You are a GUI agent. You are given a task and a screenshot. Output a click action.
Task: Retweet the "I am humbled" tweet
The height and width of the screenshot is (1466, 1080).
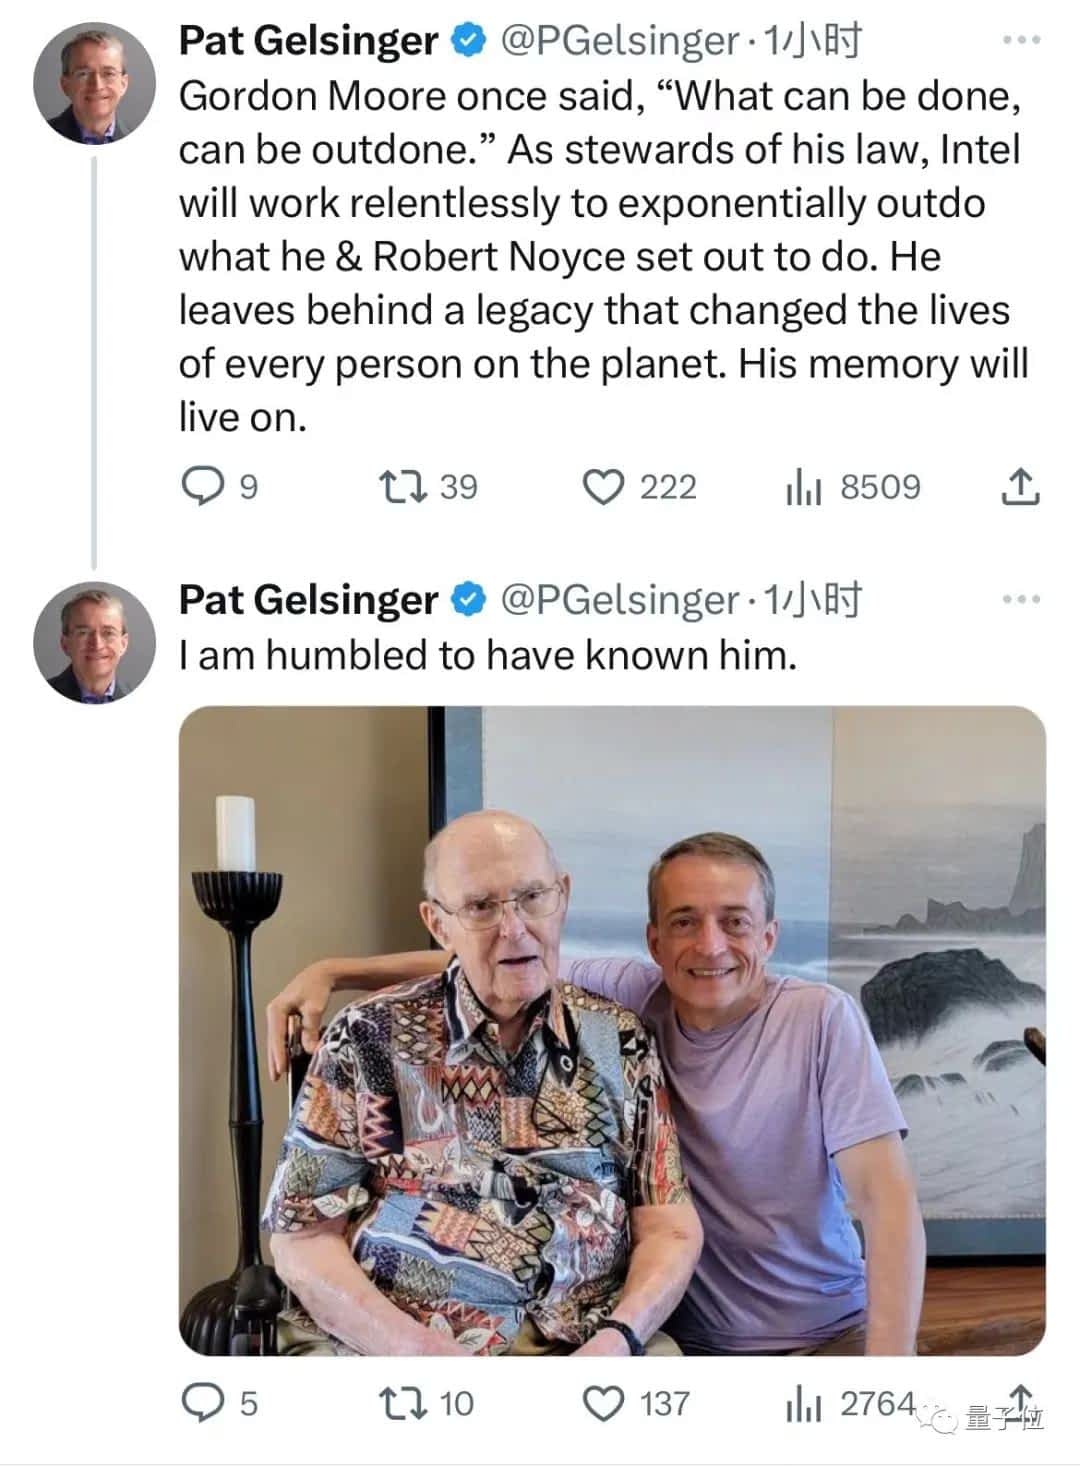pyautogui.click(x=404, y=1404)
